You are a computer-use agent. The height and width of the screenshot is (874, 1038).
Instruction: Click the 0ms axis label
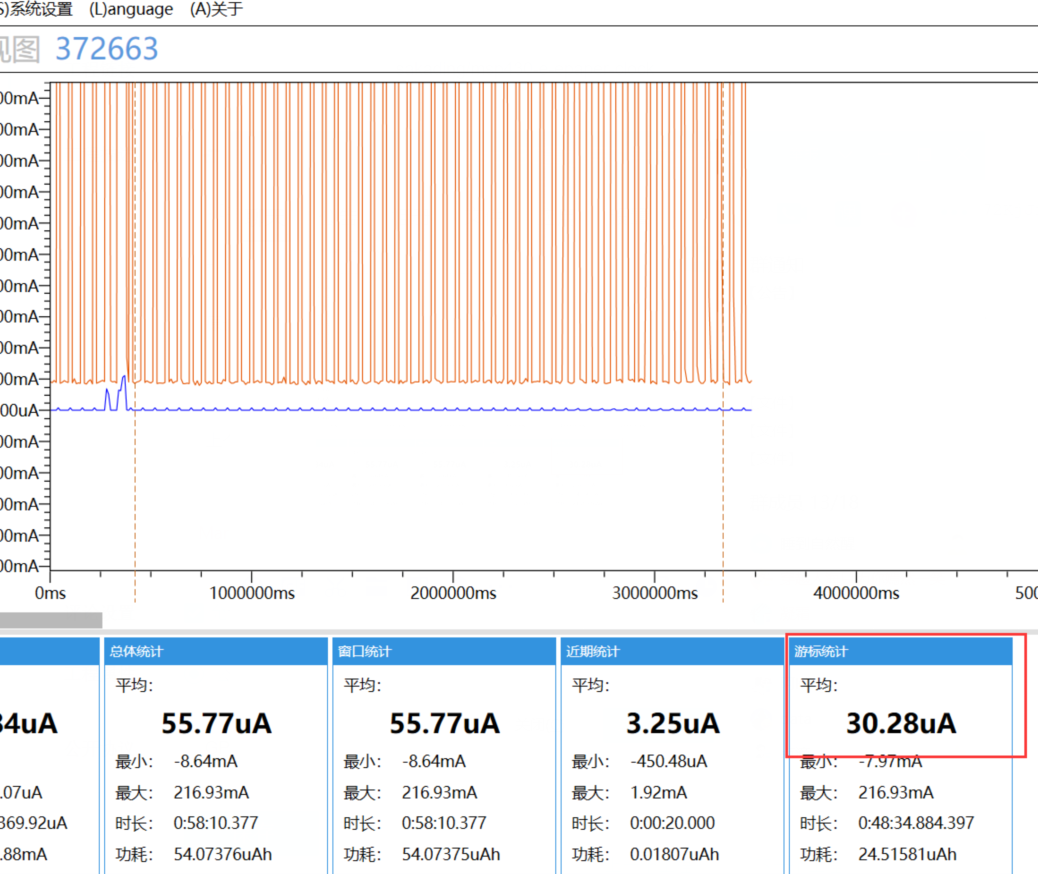pyautogui.click(x=50, y=593)
